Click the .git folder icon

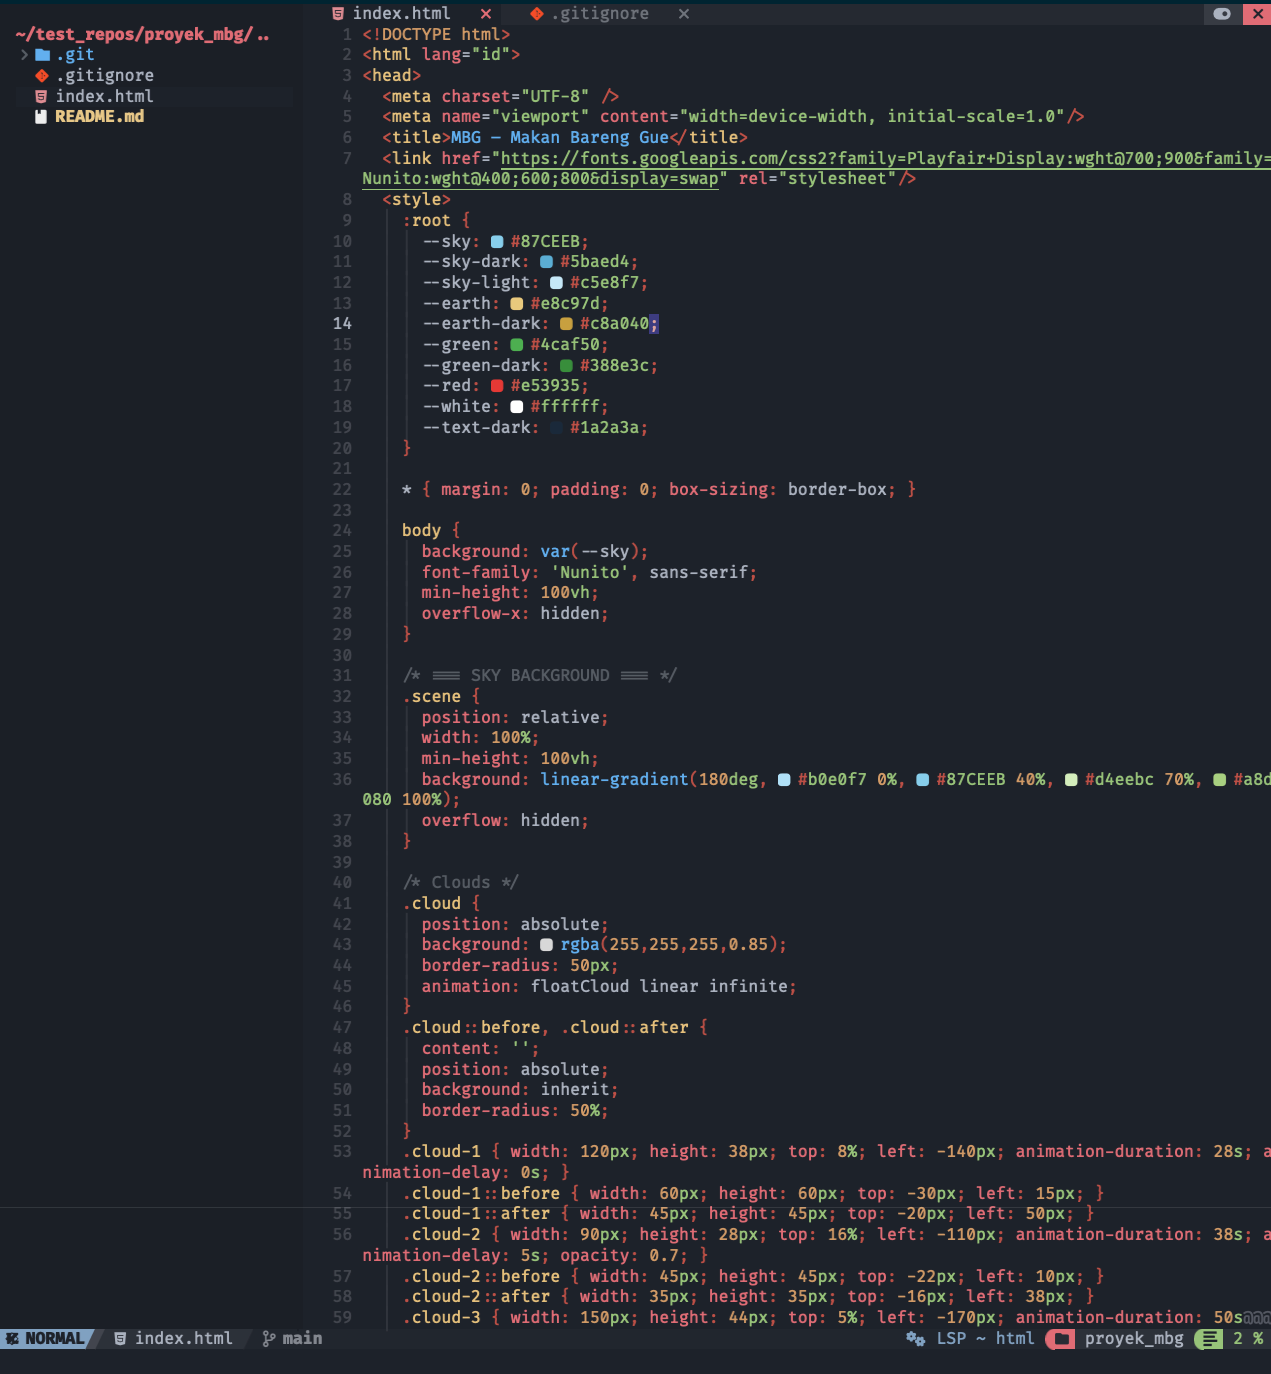coord(42,55)
